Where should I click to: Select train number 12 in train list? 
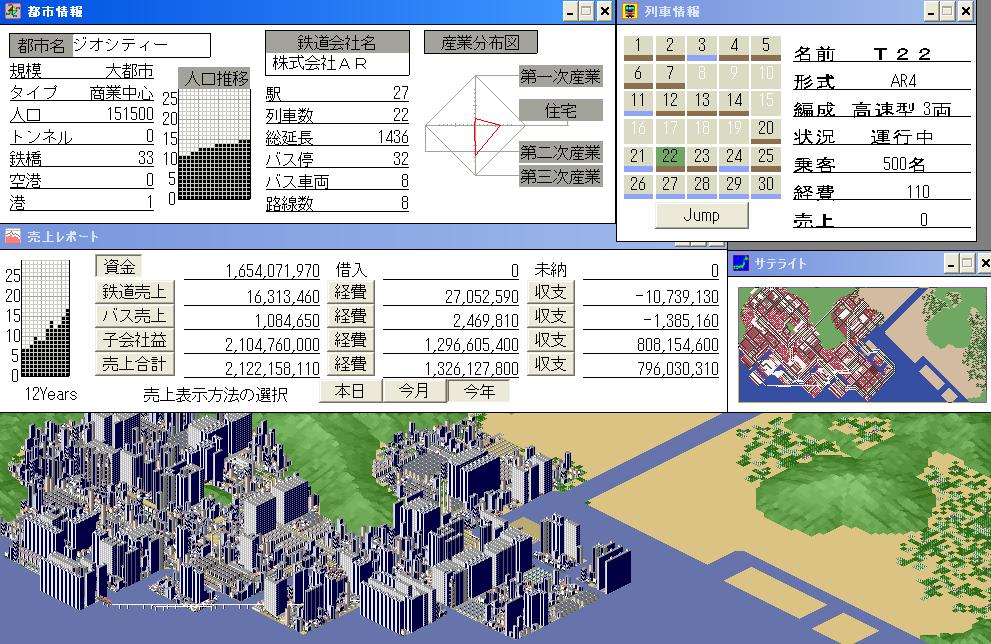(670, 102)
